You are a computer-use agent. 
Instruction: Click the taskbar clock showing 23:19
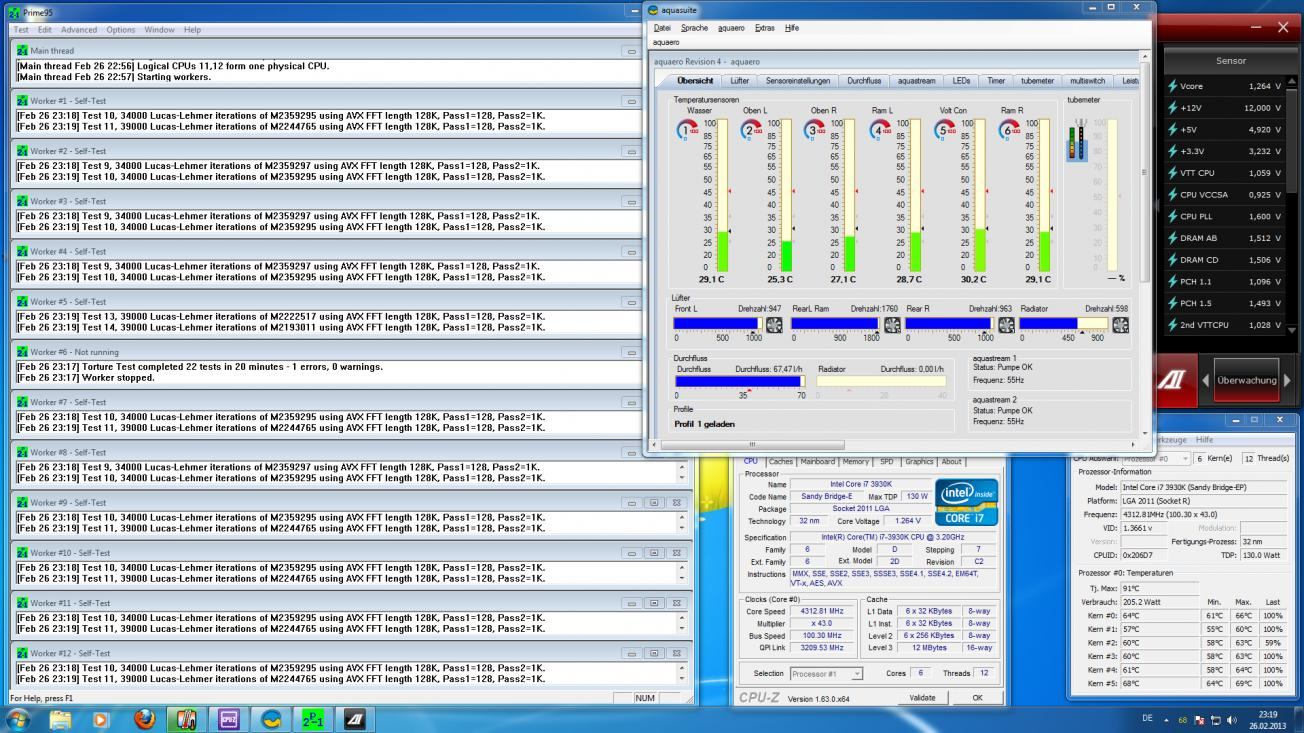(x=1267, y=719)
